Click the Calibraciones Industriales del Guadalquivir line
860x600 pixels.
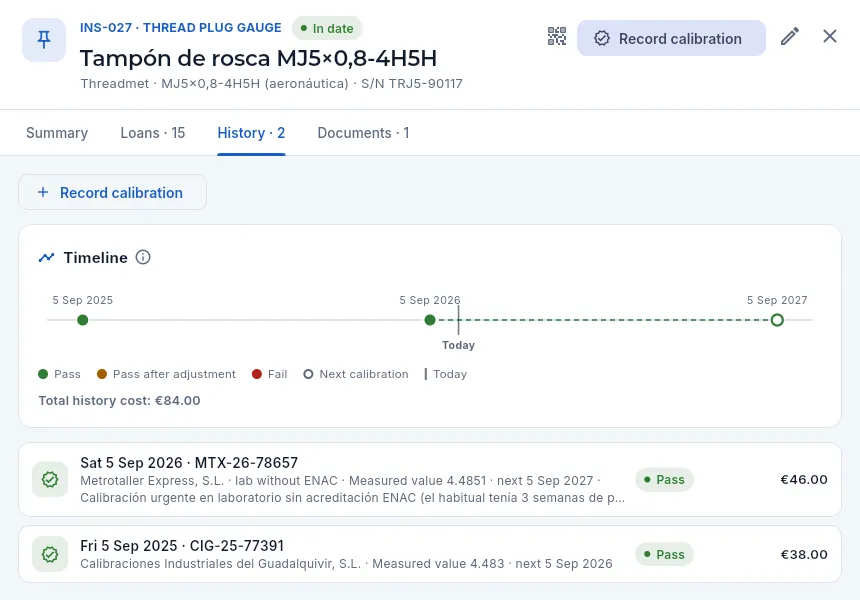tap(346, 564)
